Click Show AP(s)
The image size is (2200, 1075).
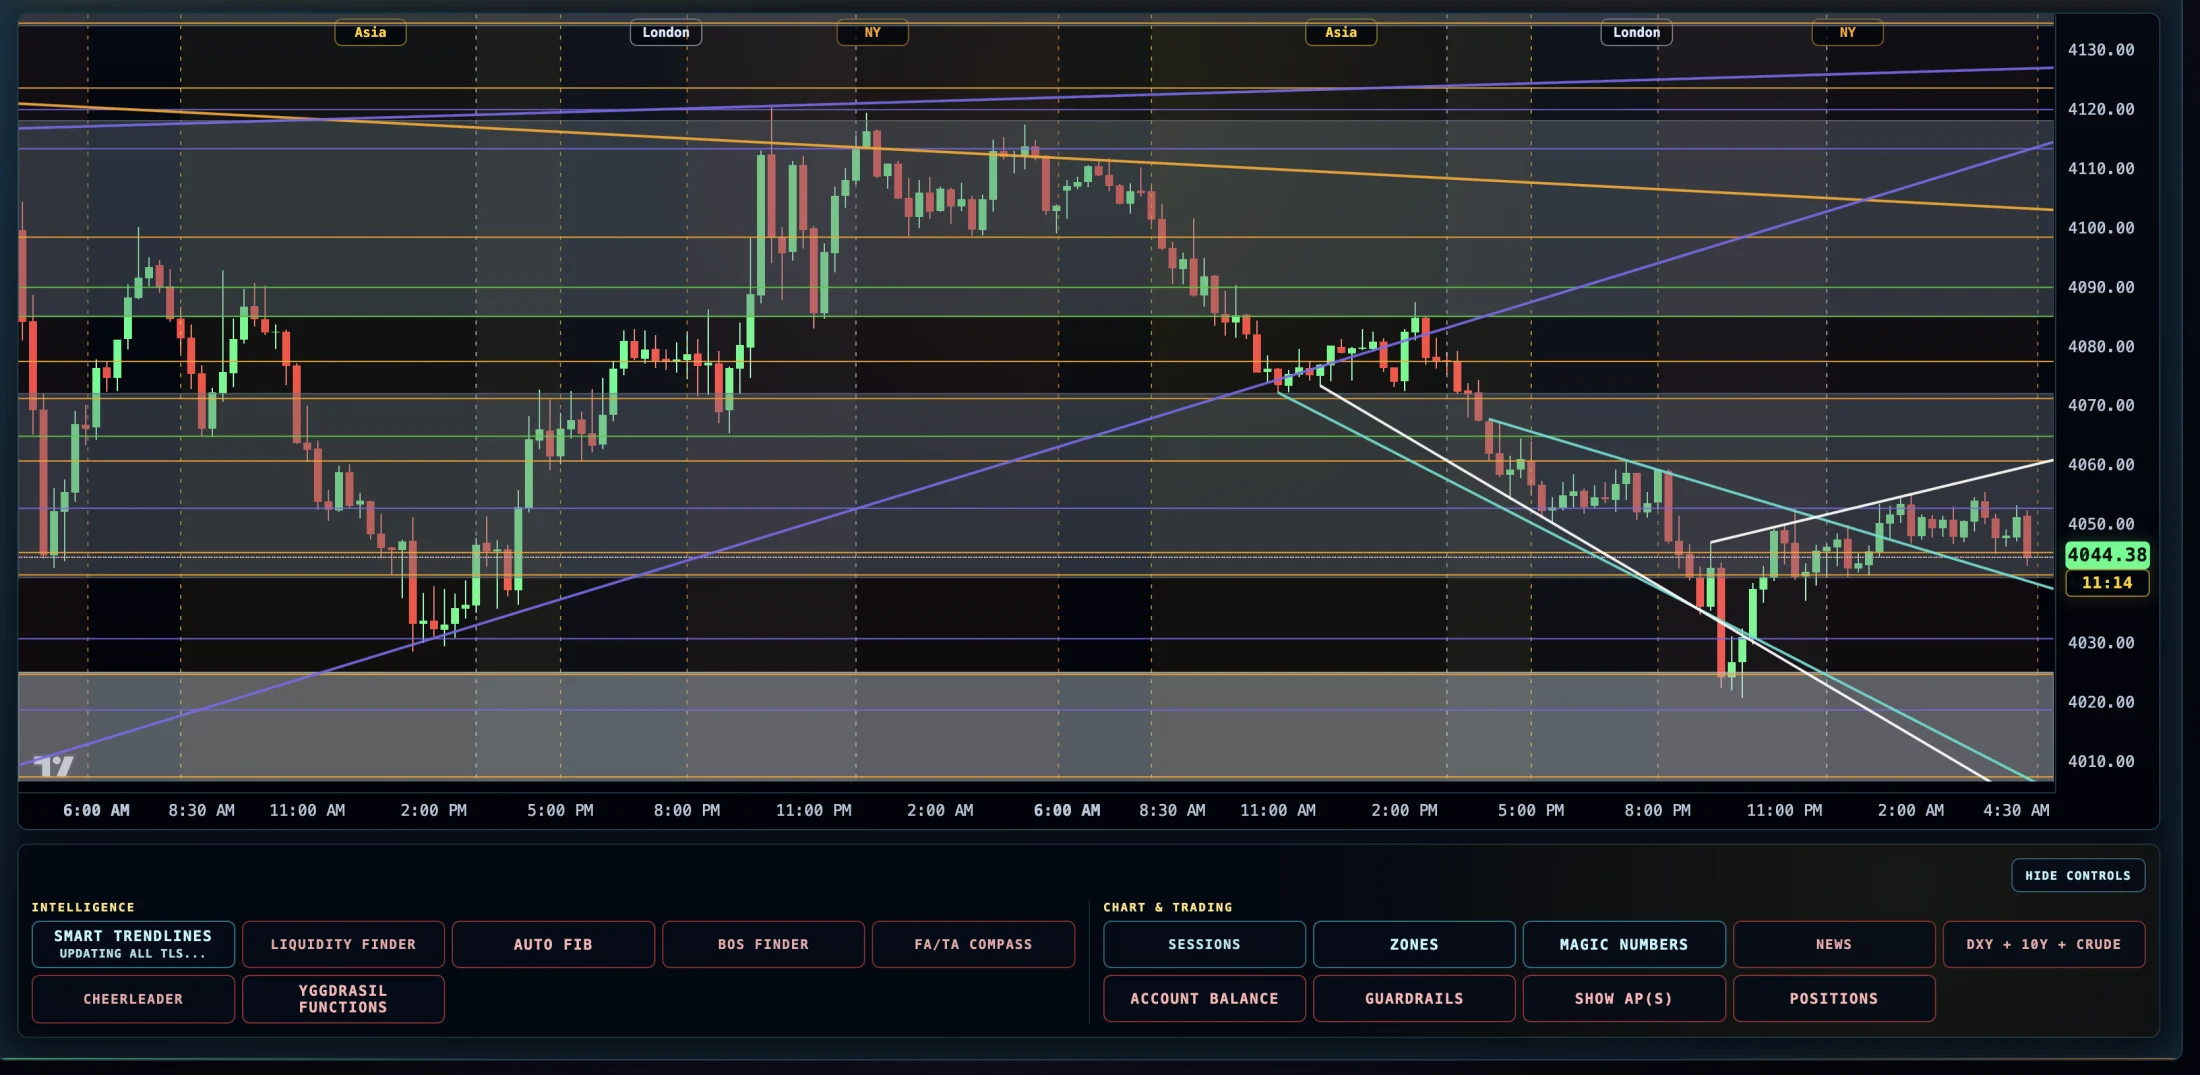point(1624,999)
